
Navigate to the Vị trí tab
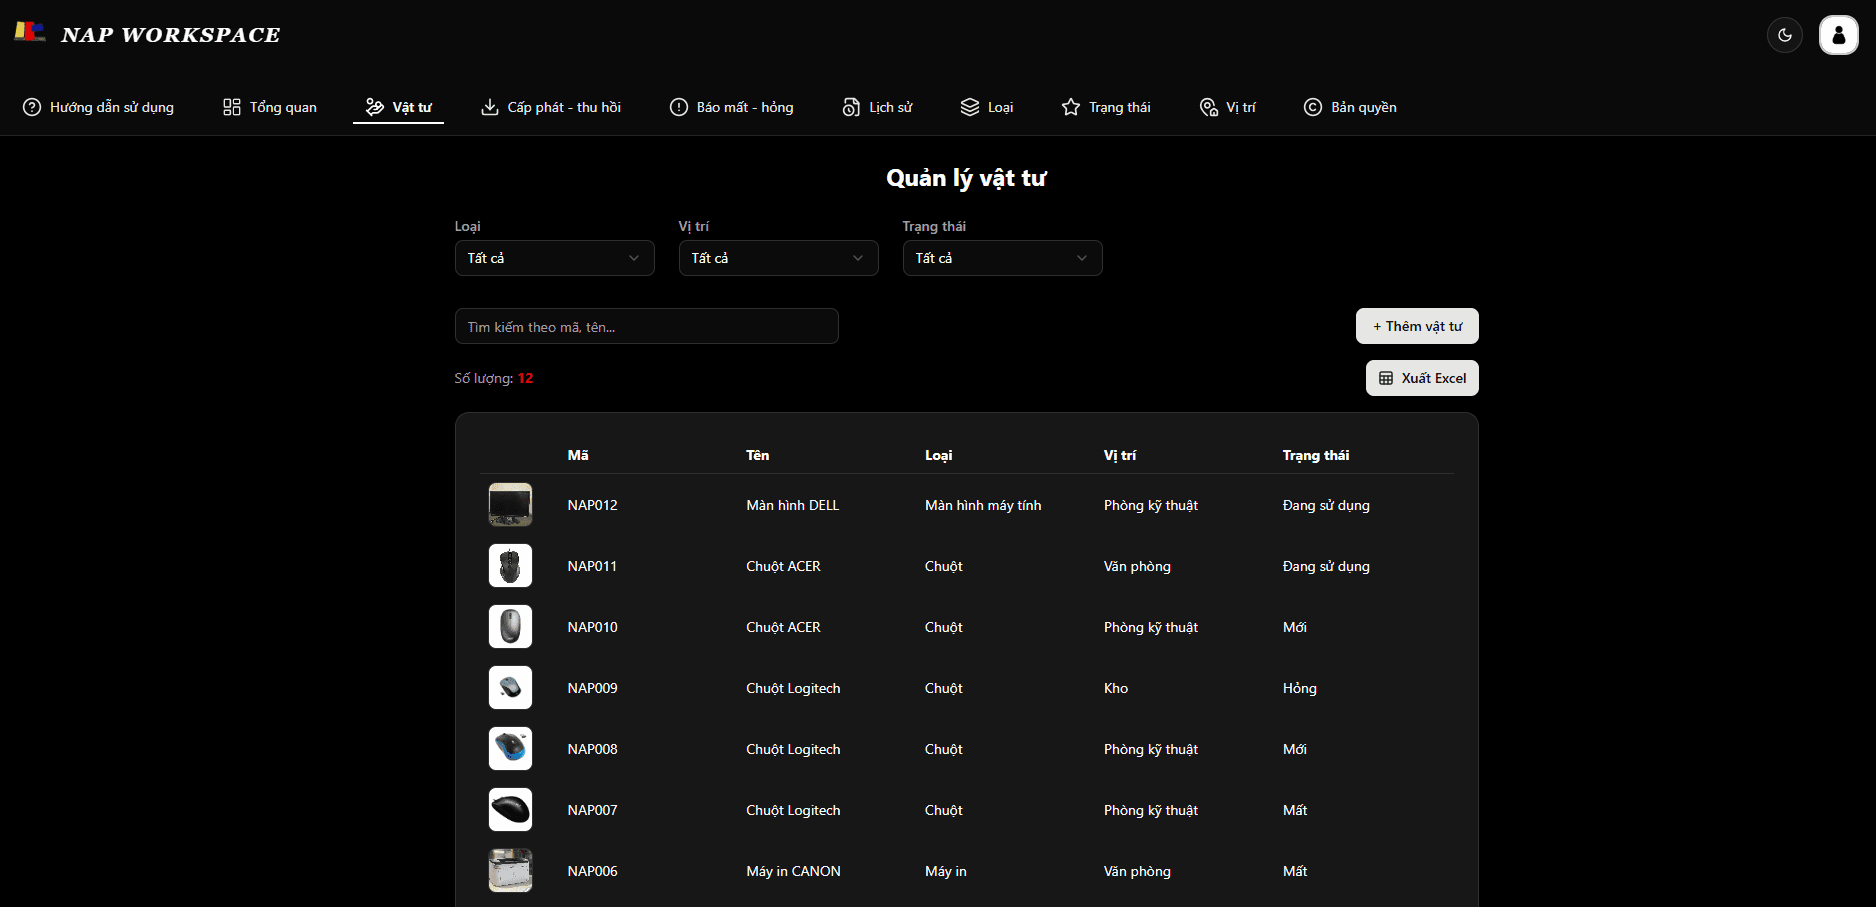(1228, 107)
